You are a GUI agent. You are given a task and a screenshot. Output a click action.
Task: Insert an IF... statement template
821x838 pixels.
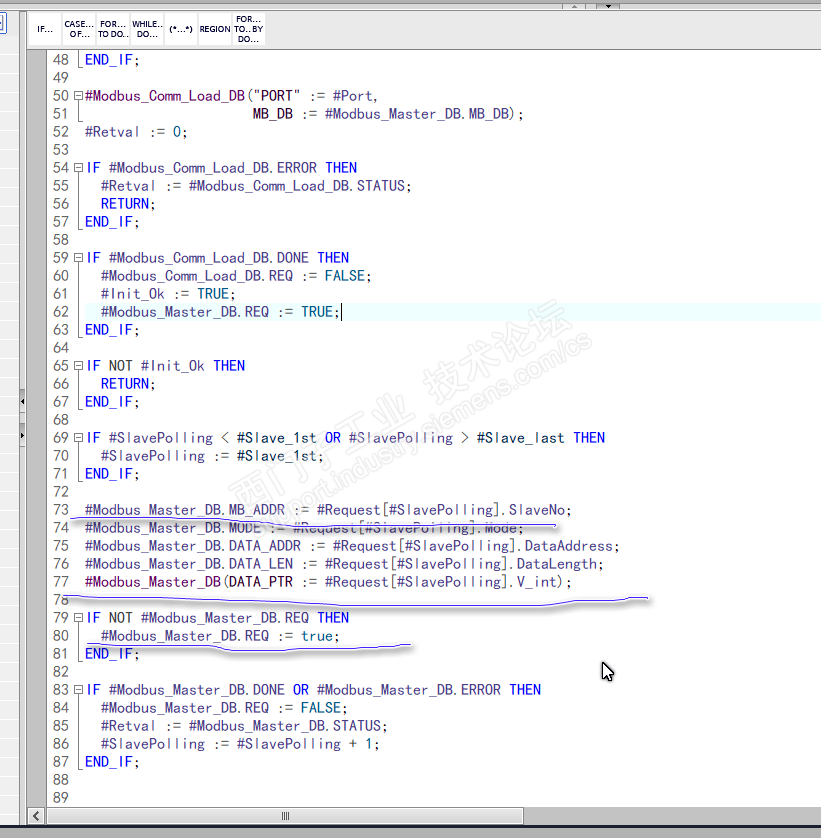45,29
